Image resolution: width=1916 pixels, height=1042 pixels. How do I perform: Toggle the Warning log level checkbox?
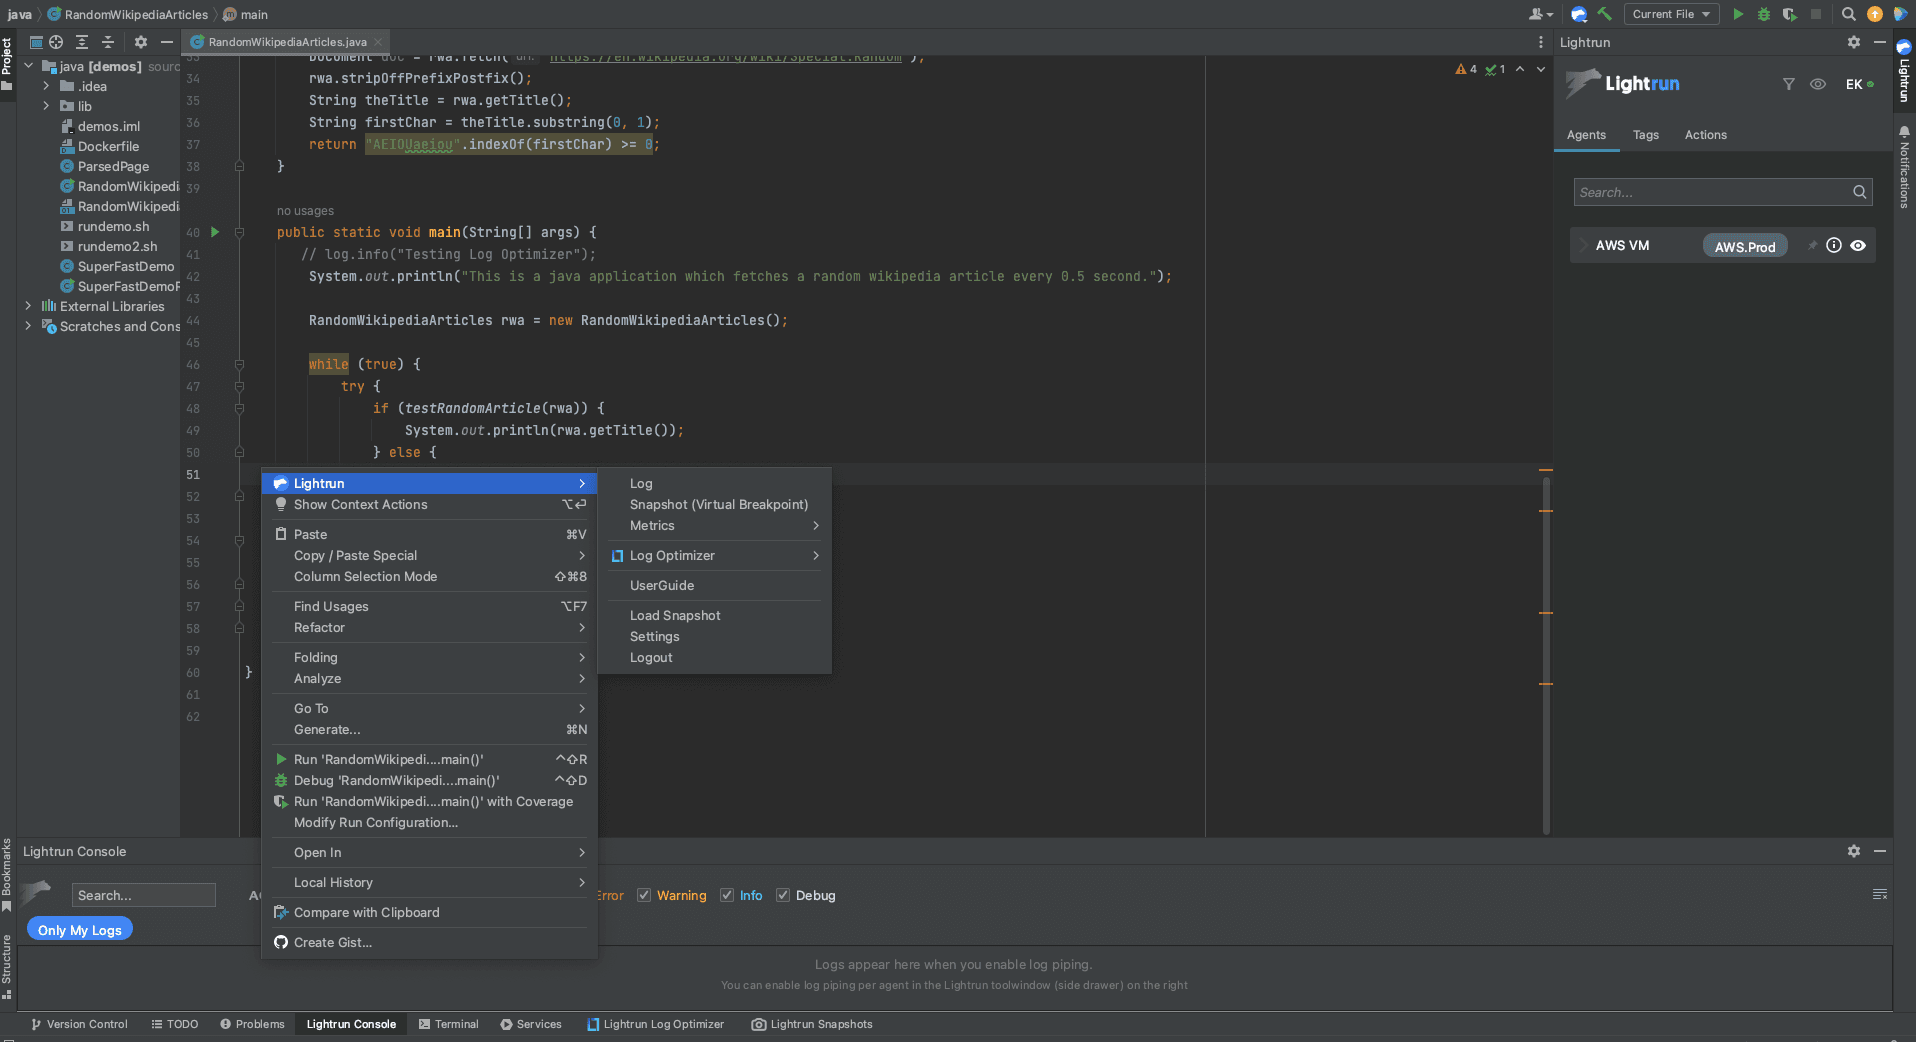pos(644,895)
